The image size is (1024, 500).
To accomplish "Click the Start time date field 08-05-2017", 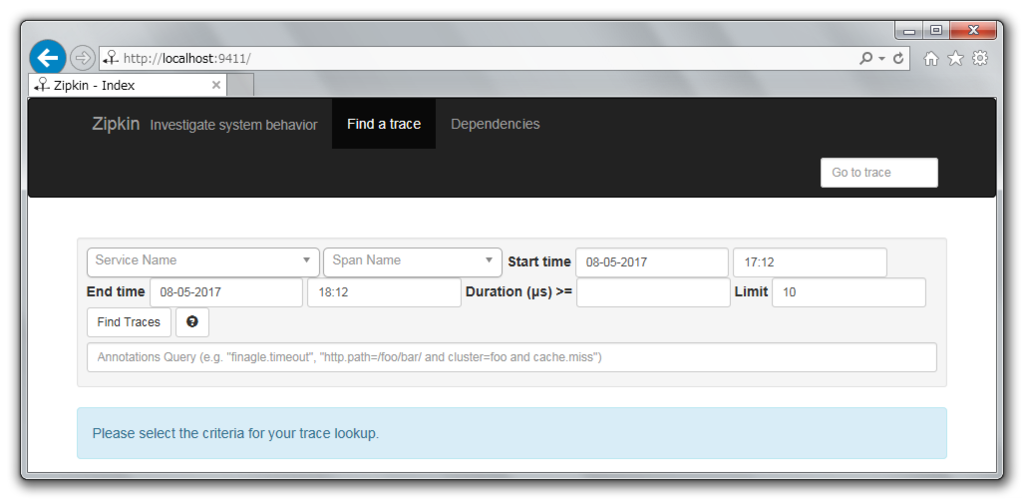I will [652, 262].
